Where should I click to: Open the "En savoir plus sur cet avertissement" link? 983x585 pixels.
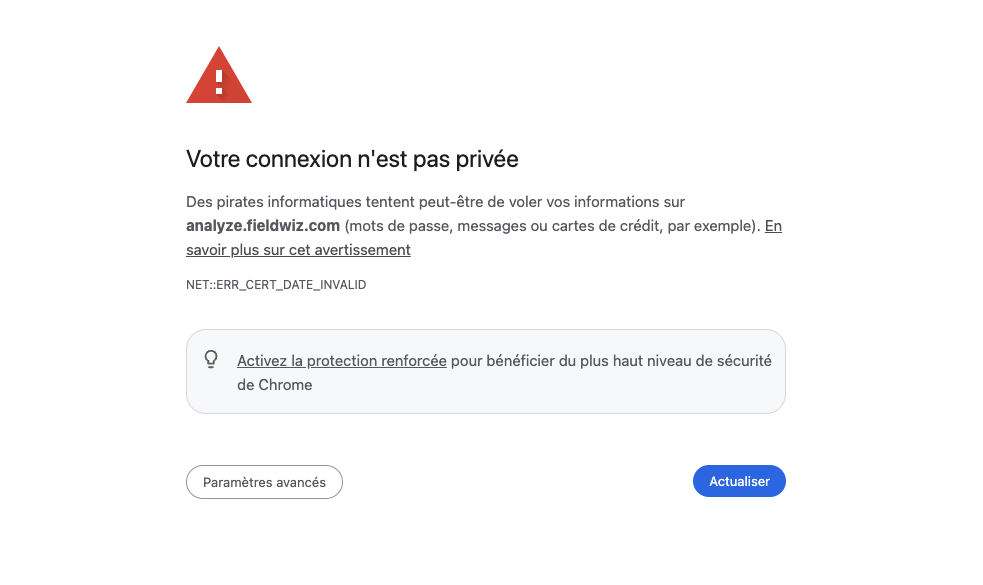(298, 250)
